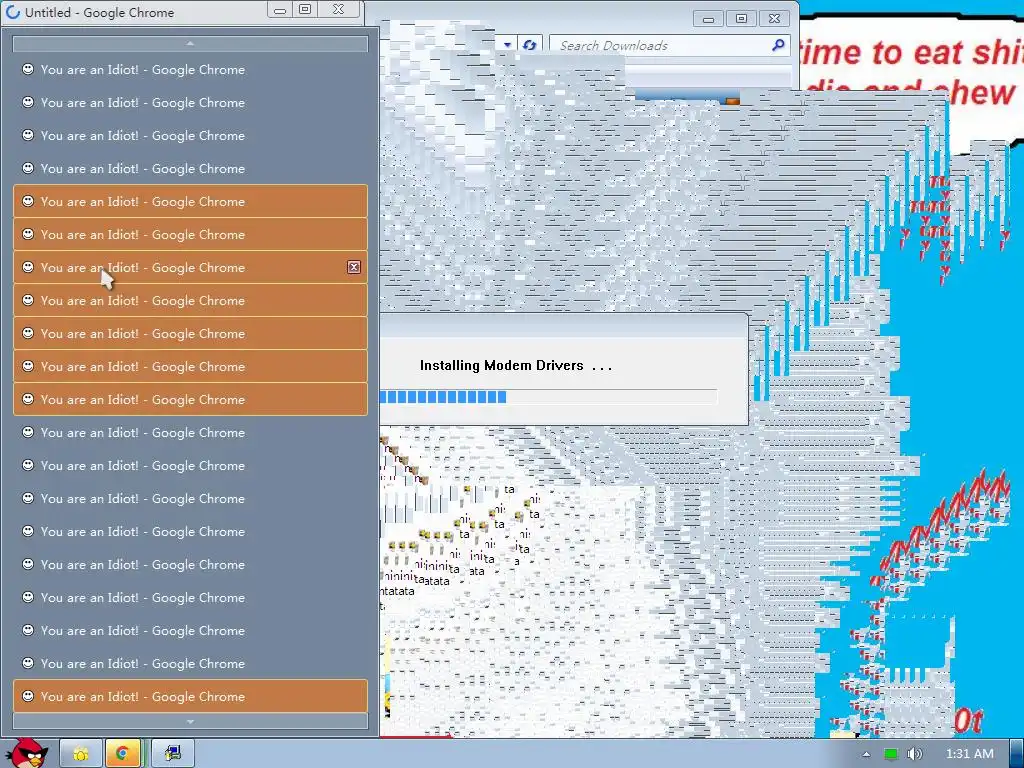Open the Angry Birds Start button
Viewport: 1024px width, 768px height.
[x=26, y=754]
